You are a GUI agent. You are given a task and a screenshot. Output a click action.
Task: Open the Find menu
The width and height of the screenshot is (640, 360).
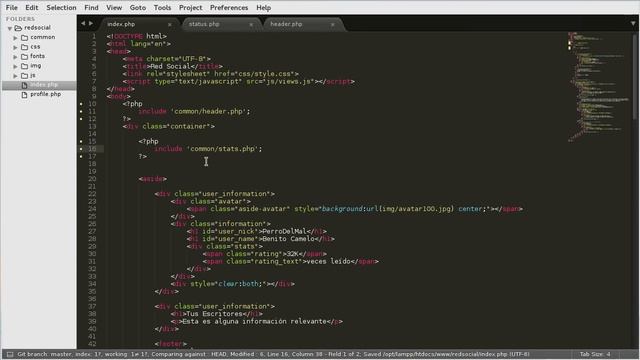click(x=91, y=7)
